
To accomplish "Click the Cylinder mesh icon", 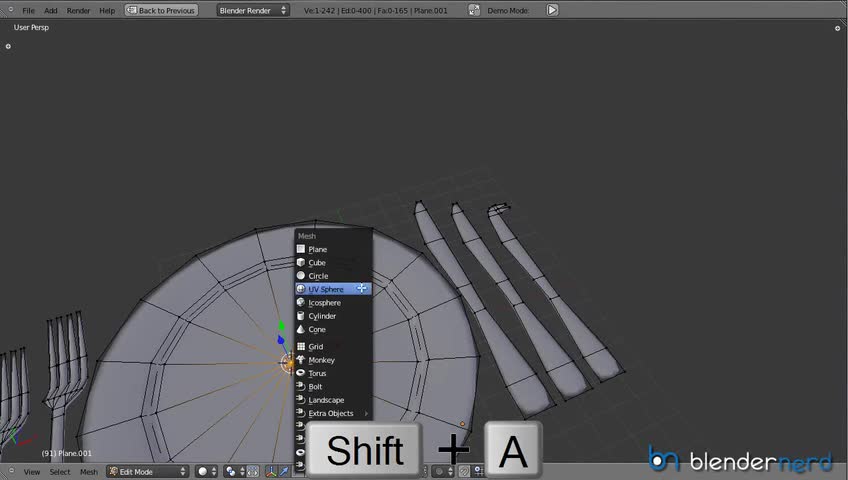I will tap(301, 315).
